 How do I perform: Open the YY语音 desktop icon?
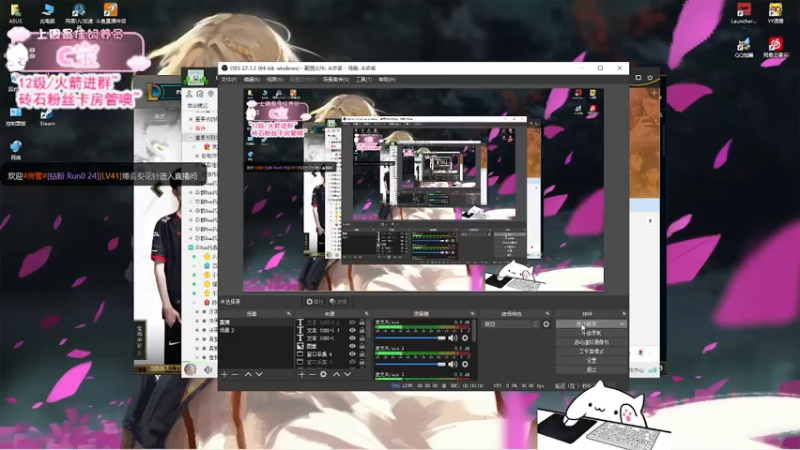tap(776, 14)
